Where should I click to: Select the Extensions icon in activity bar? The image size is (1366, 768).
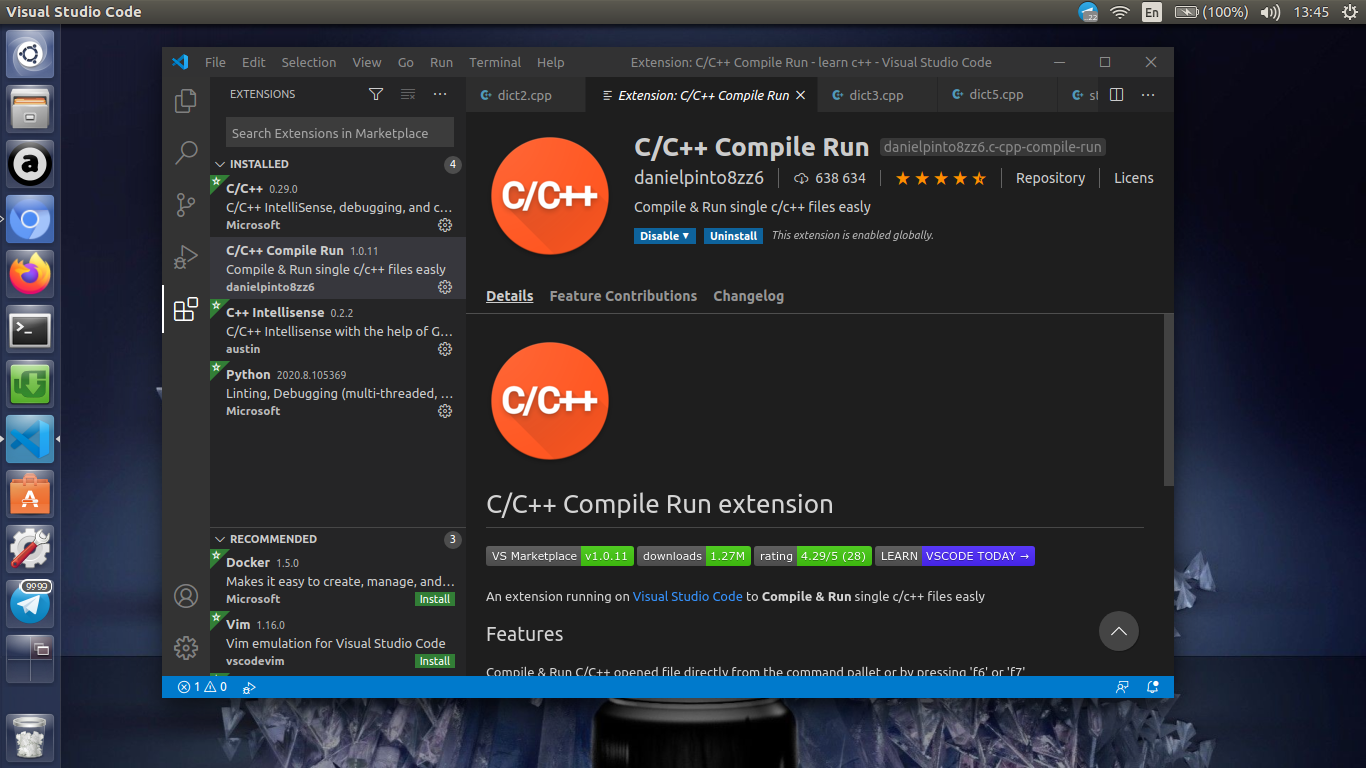tap(186, 309)
